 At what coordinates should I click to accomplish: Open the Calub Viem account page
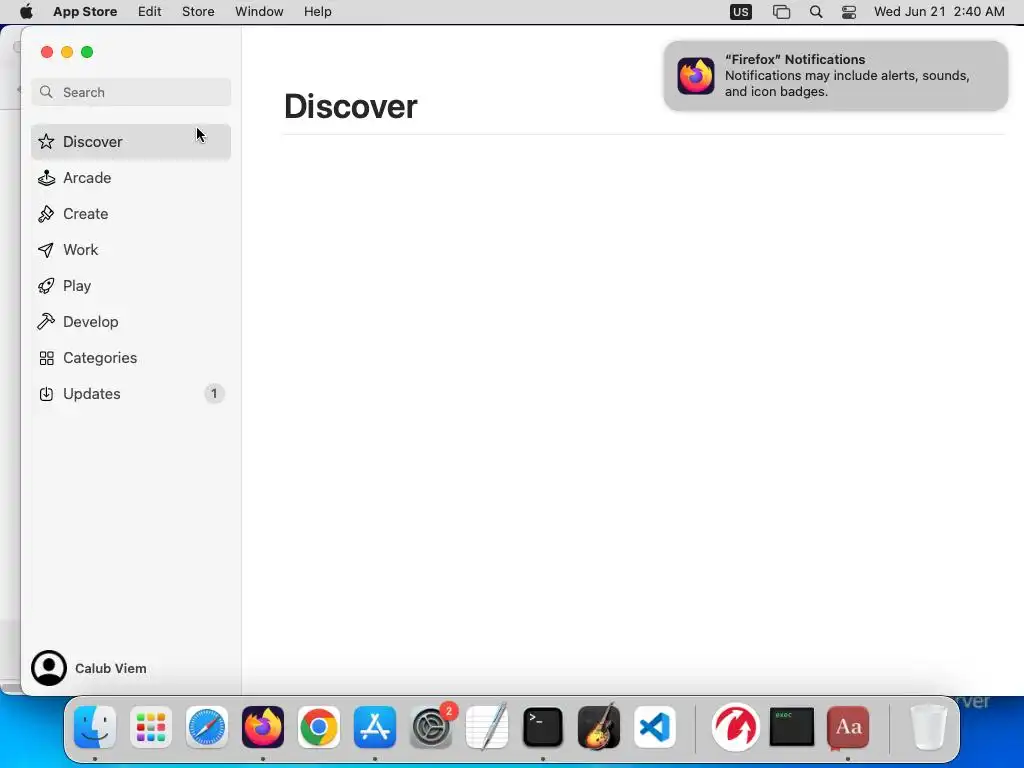[89, 668]
